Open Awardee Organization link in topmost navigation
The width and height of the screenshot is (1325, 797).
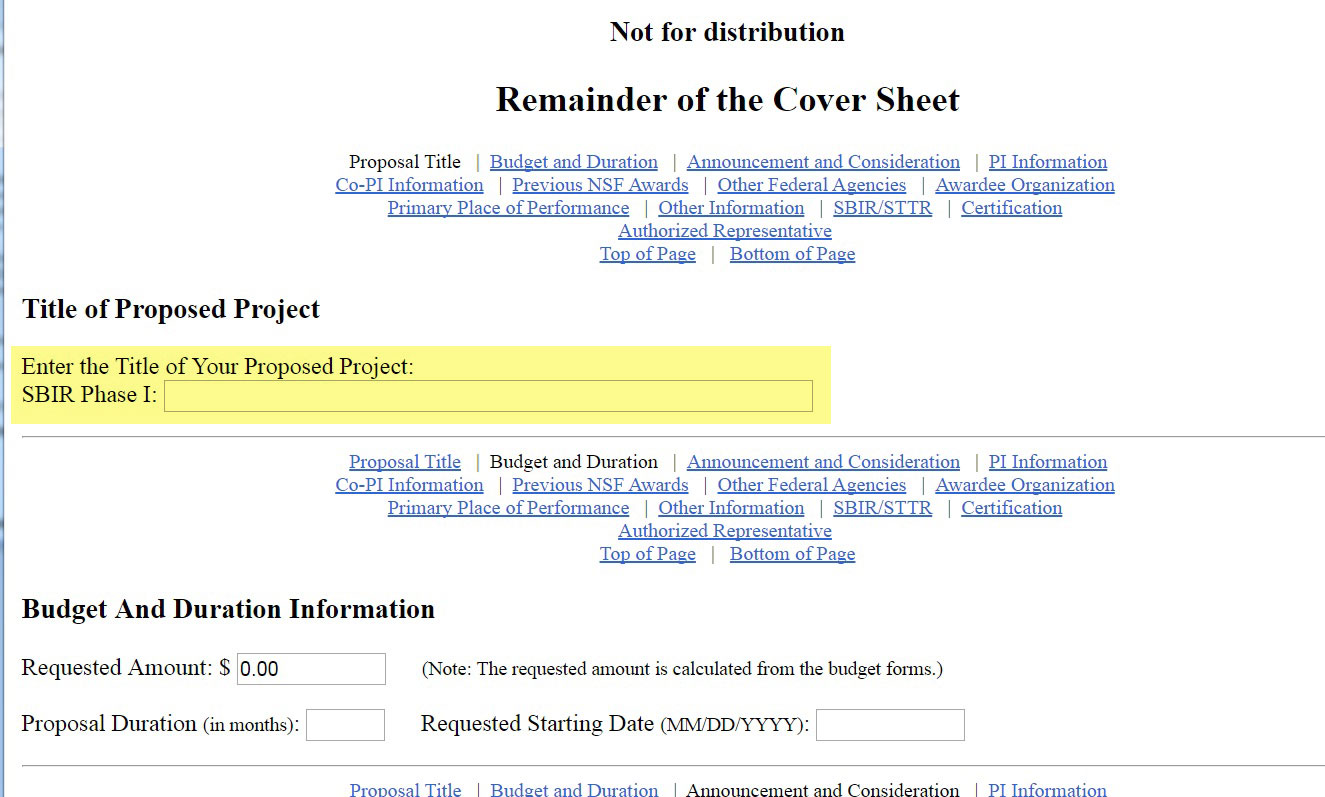click(x=1025, y=185)
